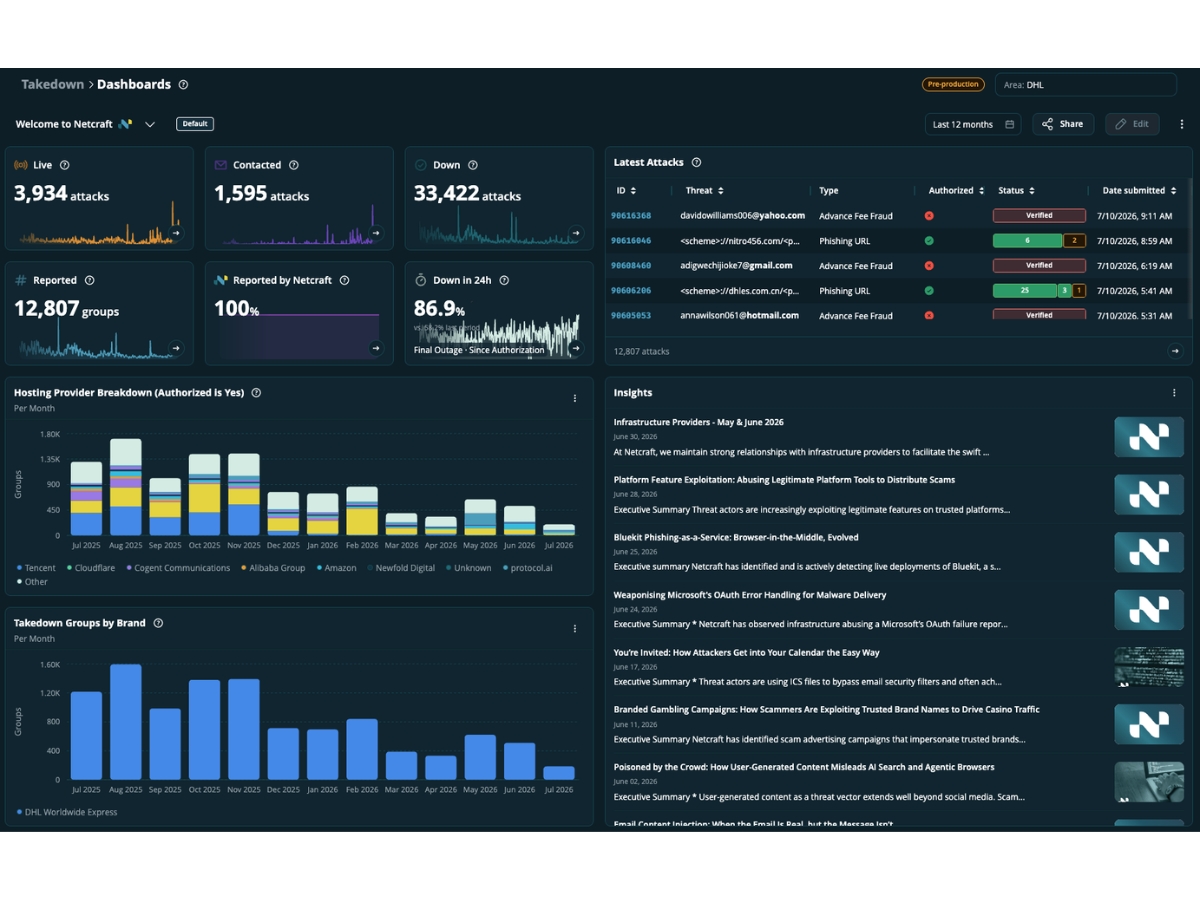Open attack ID 90616368

[x=632, y=216]
